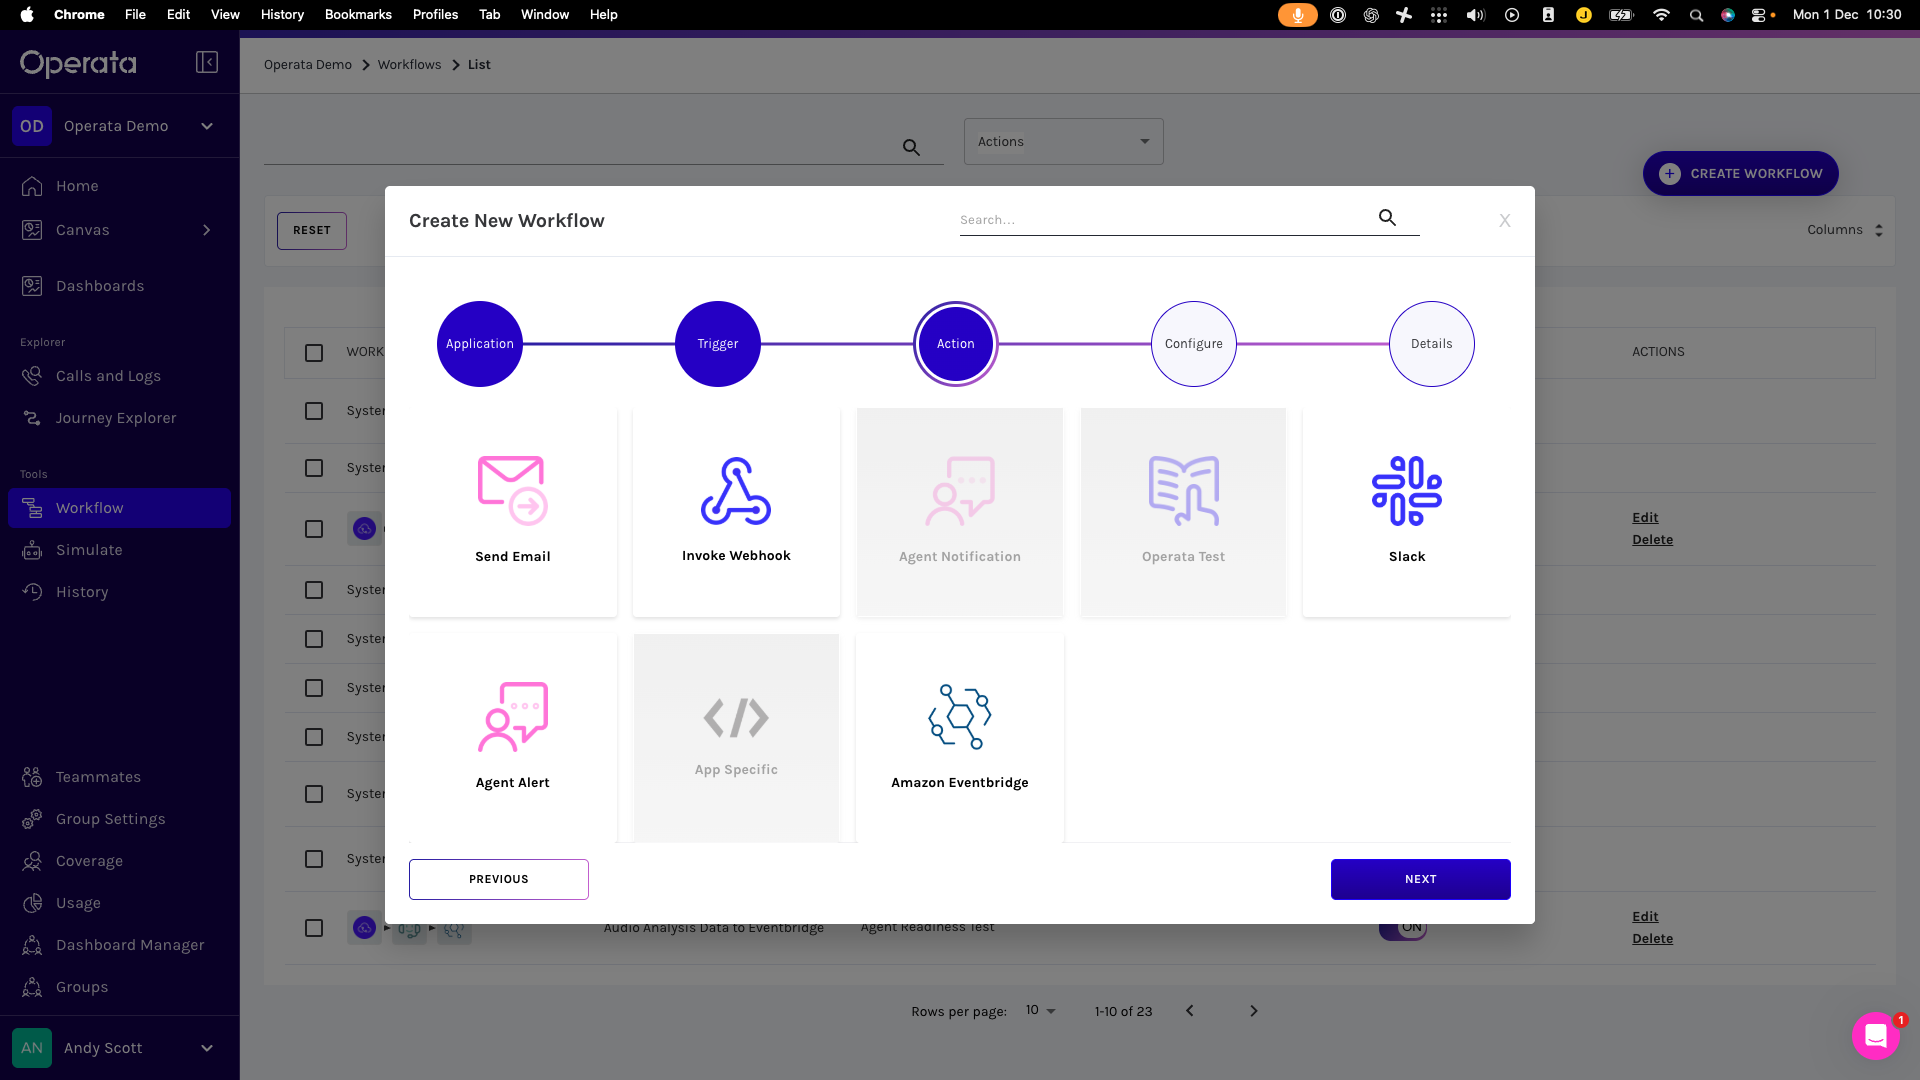Go to the Trigger step
The height and width of the screenshot is (1080, 1920).
(x=718, y=344)
